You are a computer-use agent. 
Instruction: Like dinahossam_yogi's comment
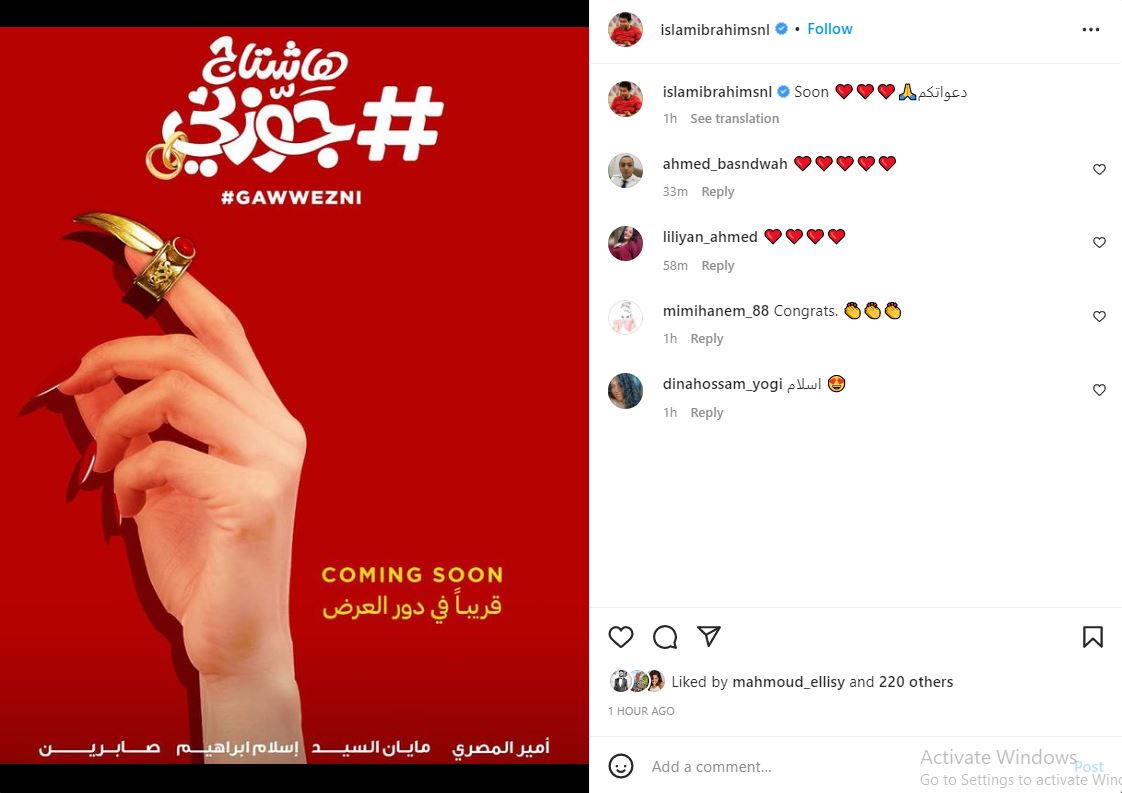click(1099, 390)
